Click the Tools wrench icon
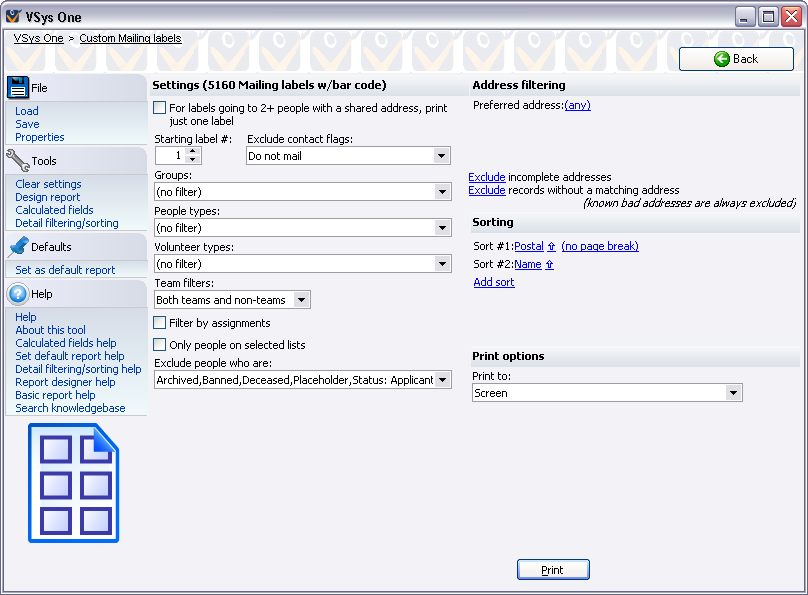The image size is (808, 595). (x=18, y=160)
